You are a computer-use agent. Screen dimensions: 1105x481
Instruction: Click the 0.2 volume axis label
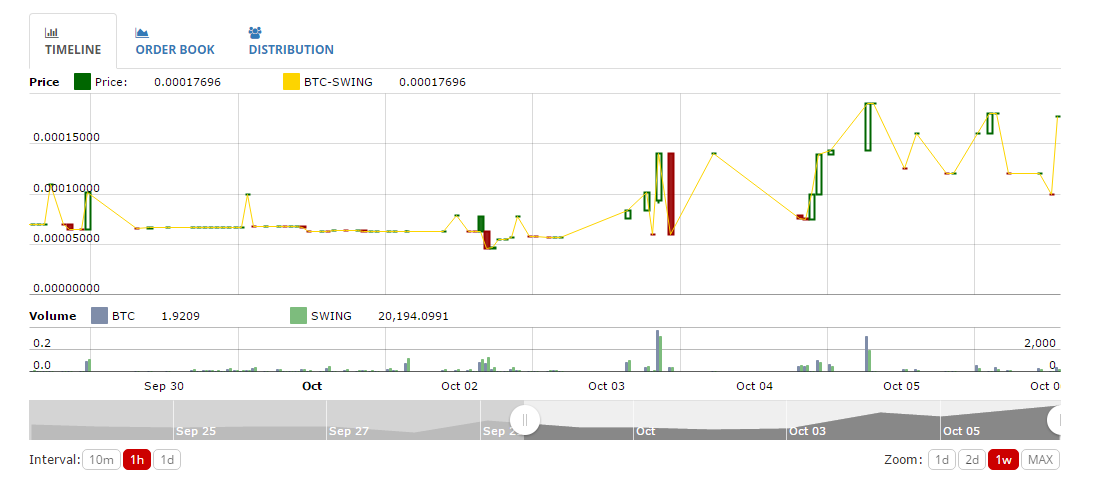click(x=42, y=344)
